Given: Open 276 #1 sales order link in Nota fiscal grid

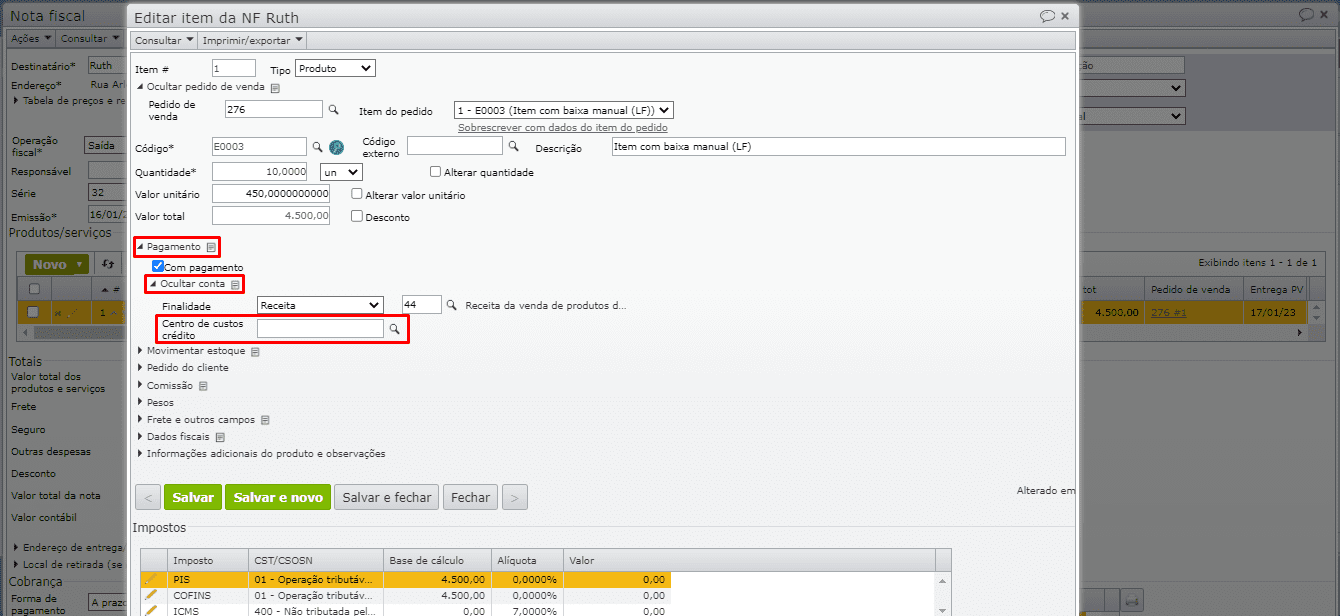Looking at the screenshot, I should 1168,313.
